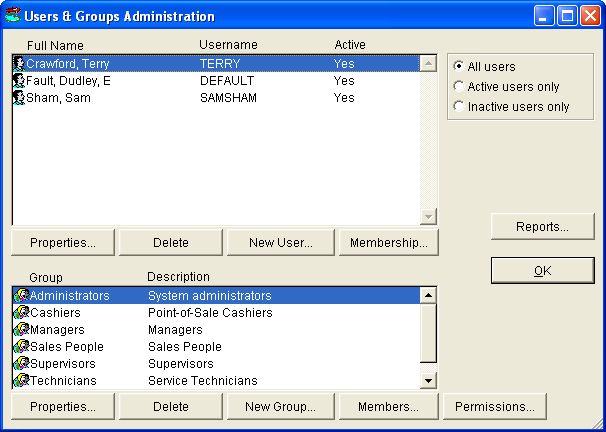Viewport: 606px width, 432px height.
Task: Click the users list scroll down arrow
Action: [x=428, y=216]
